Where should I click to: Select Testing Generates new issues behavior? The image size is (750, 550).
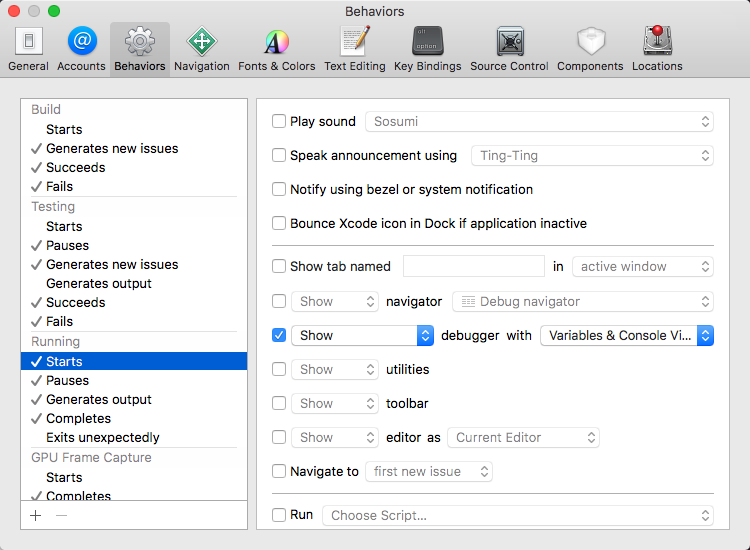pos(134,264)
